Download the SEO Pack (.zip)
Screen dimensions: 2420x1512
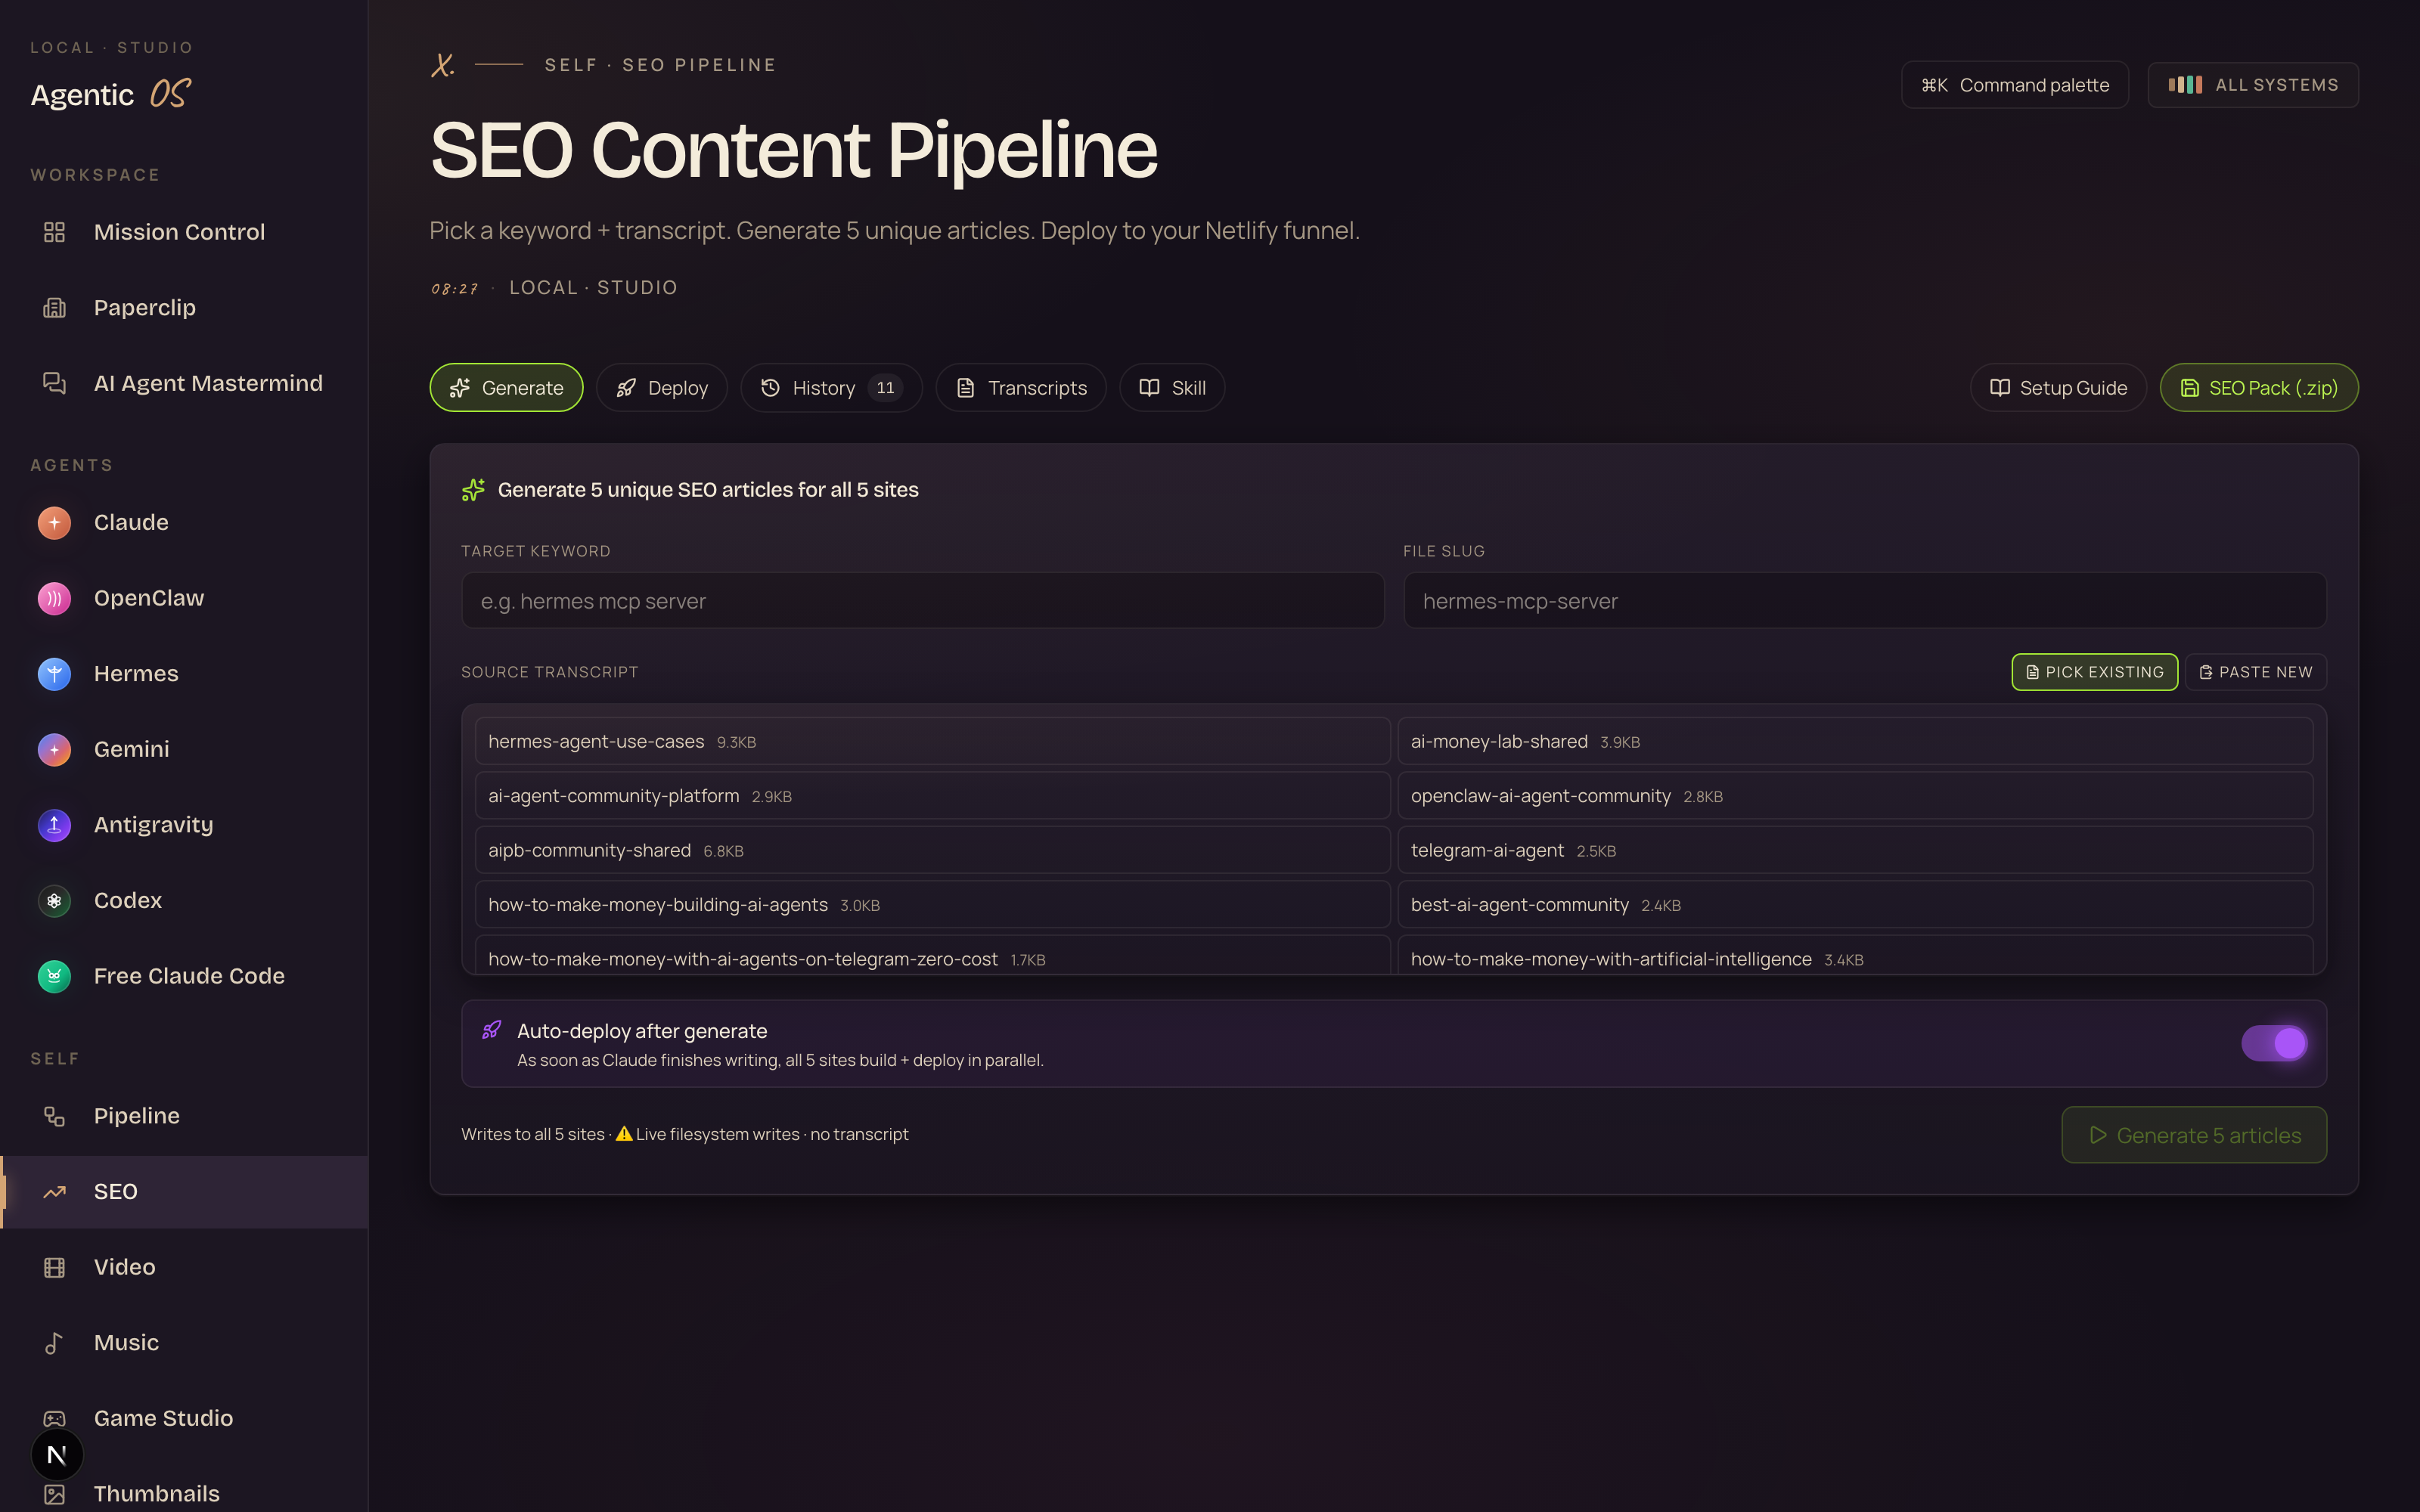[2259, 388]
